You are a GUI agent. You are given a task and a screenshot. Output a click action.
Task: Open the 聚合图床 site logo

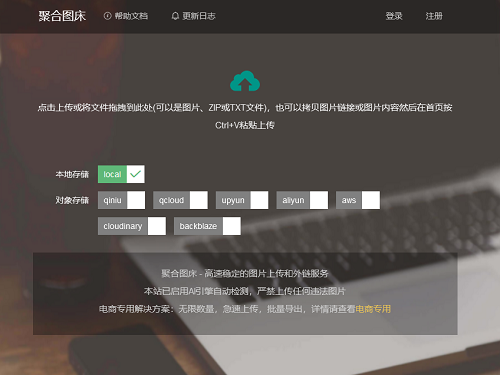point(62,16)
